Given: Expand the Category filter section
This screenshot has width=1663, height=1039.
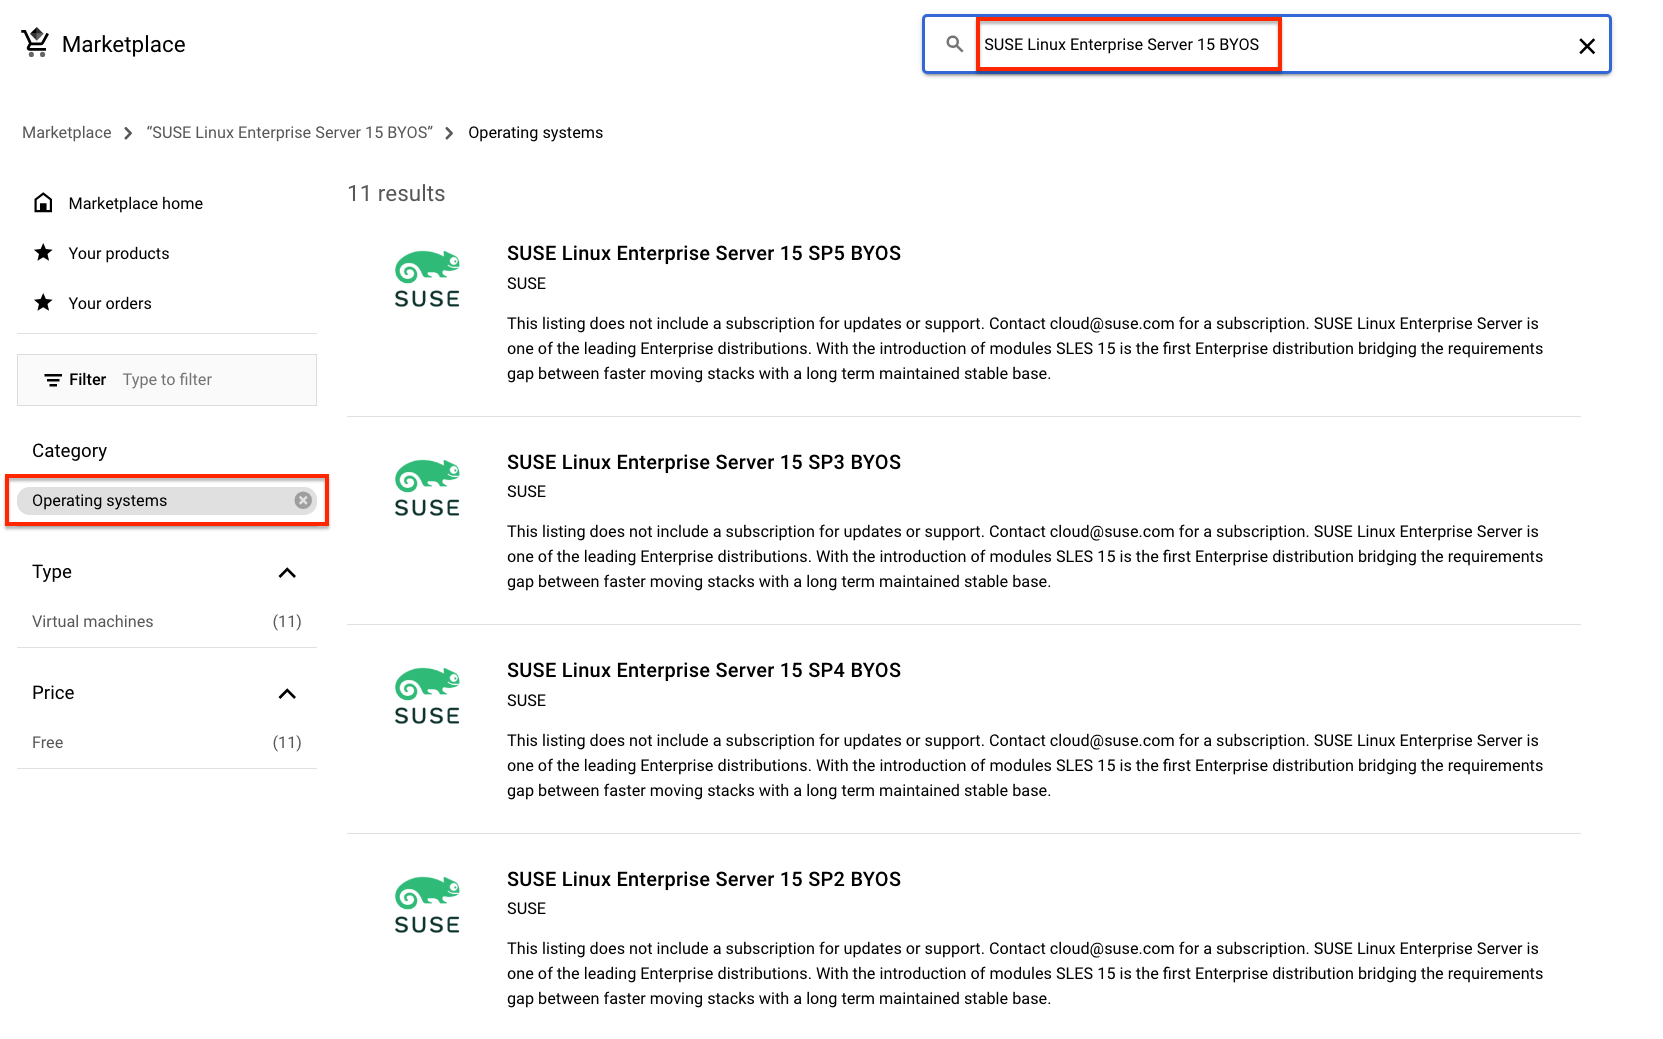Looking at the screenshot, I should tap(69, 450).
